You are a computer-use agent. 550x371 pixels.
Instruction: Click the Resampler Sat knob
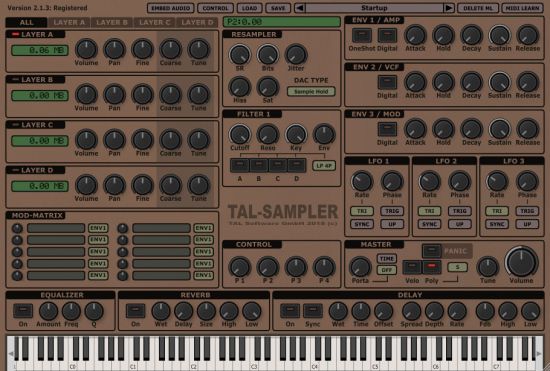268,87
